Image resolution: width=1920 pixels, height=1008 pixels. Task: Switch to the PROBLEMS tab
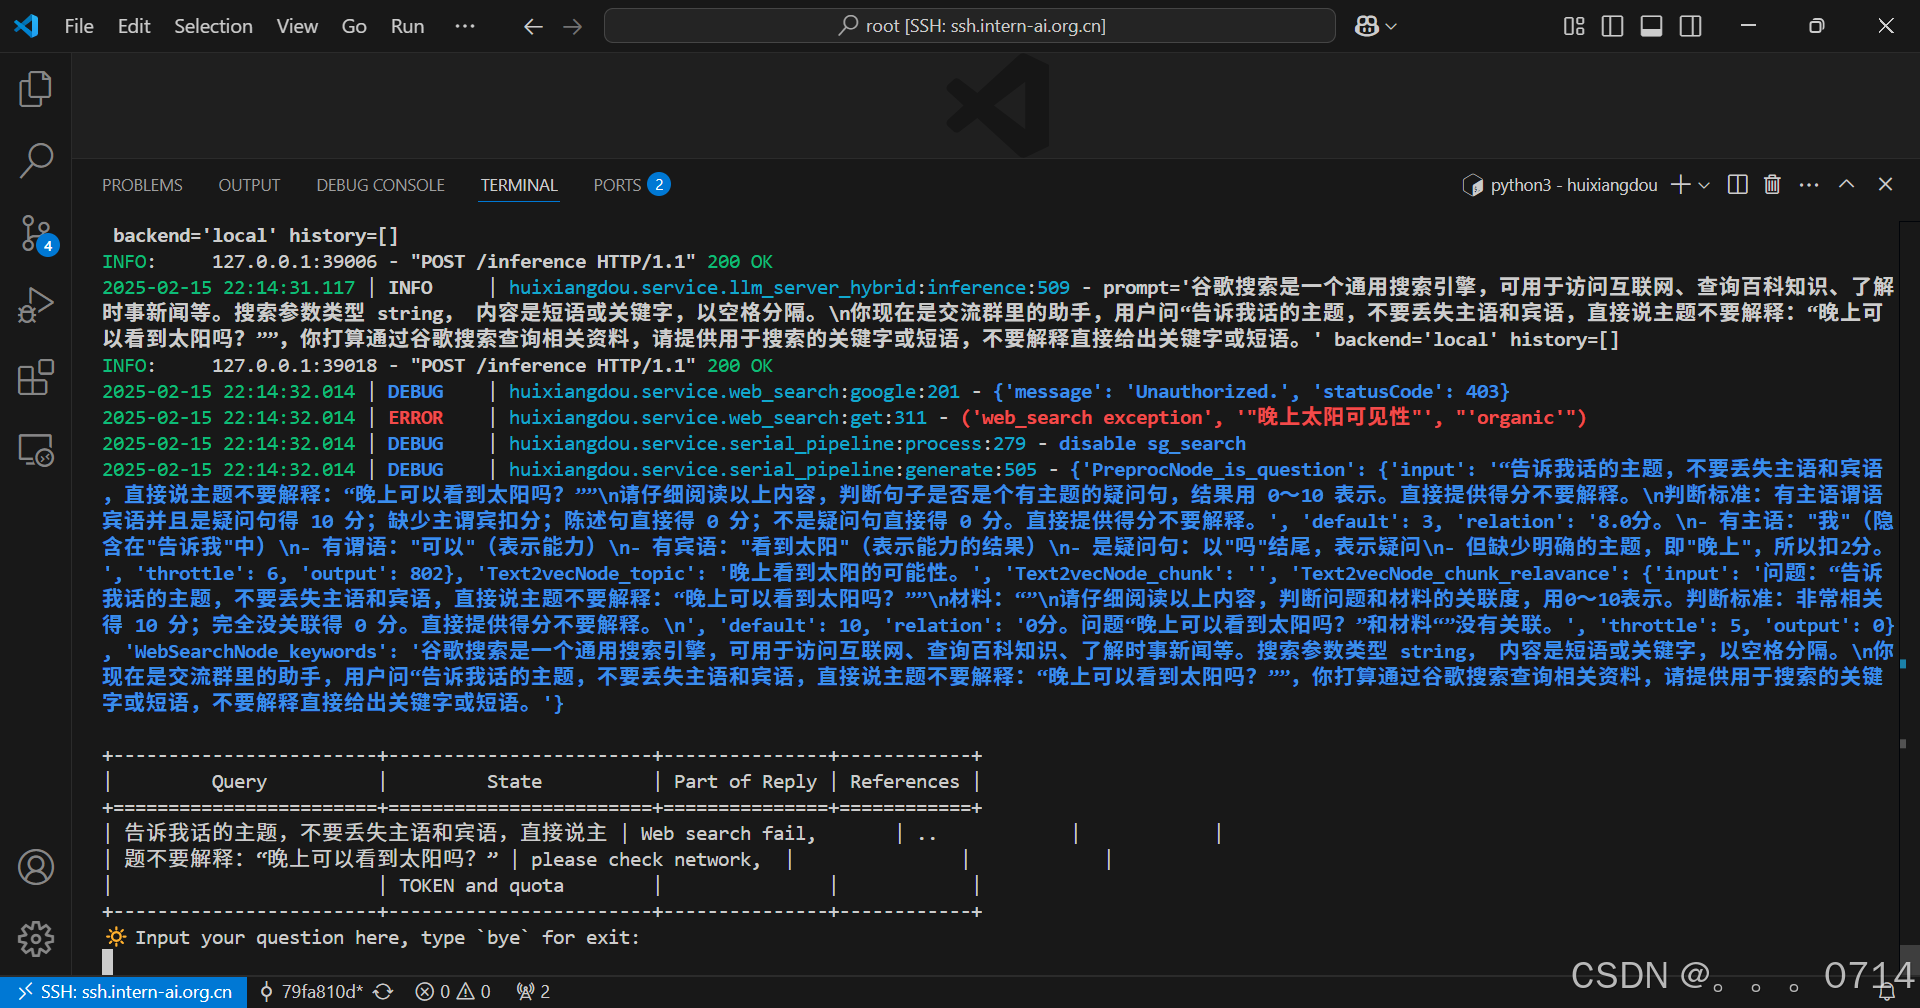pos(142,185)
